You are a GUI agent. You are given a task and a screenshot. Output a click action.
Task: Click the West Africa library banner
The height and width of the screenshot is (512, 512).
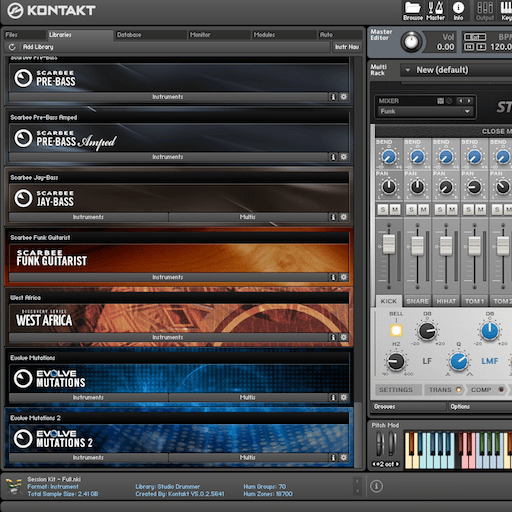pyautogui.click(x=179, y=318)
